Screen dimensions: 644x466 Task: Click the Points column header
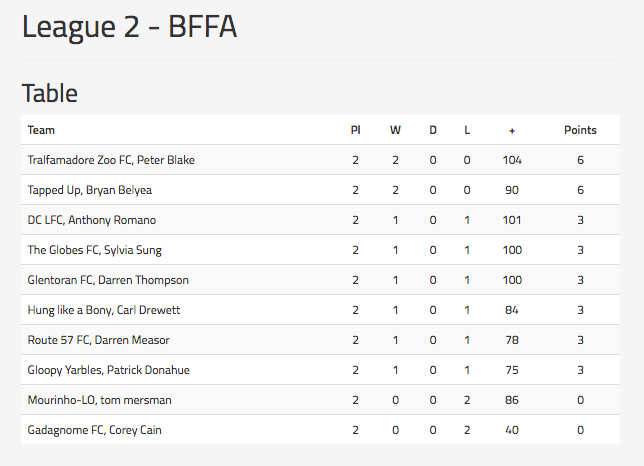[x=580, y=130]
